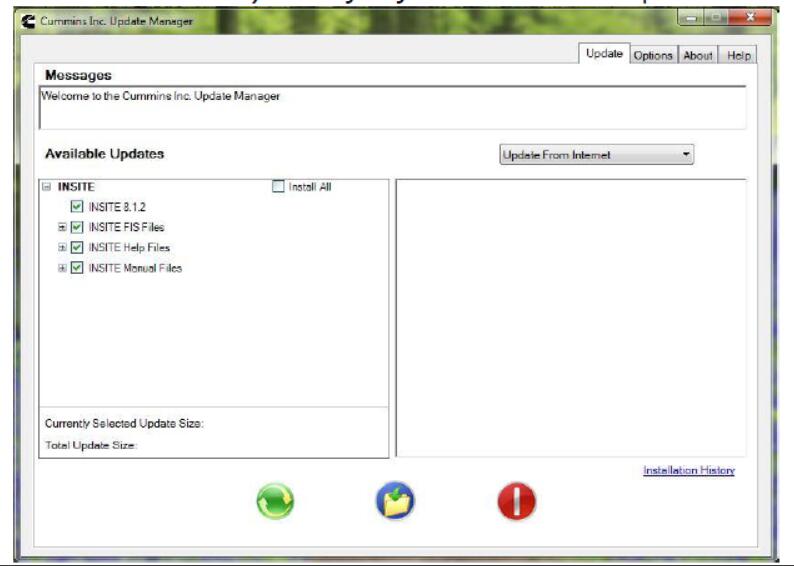Select the INSITE FIS Files label
The width and height of the screenshot is (794, 566).
pyautogui.click(x=127, y=227)
